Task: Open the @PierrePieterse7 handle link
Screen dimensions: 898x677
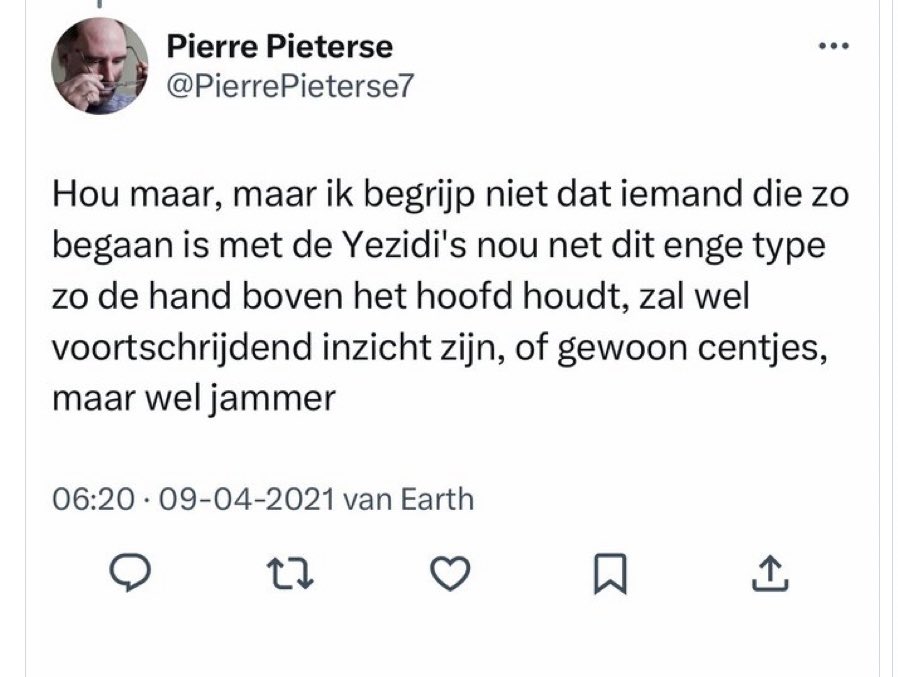Action: coord(290,86)
